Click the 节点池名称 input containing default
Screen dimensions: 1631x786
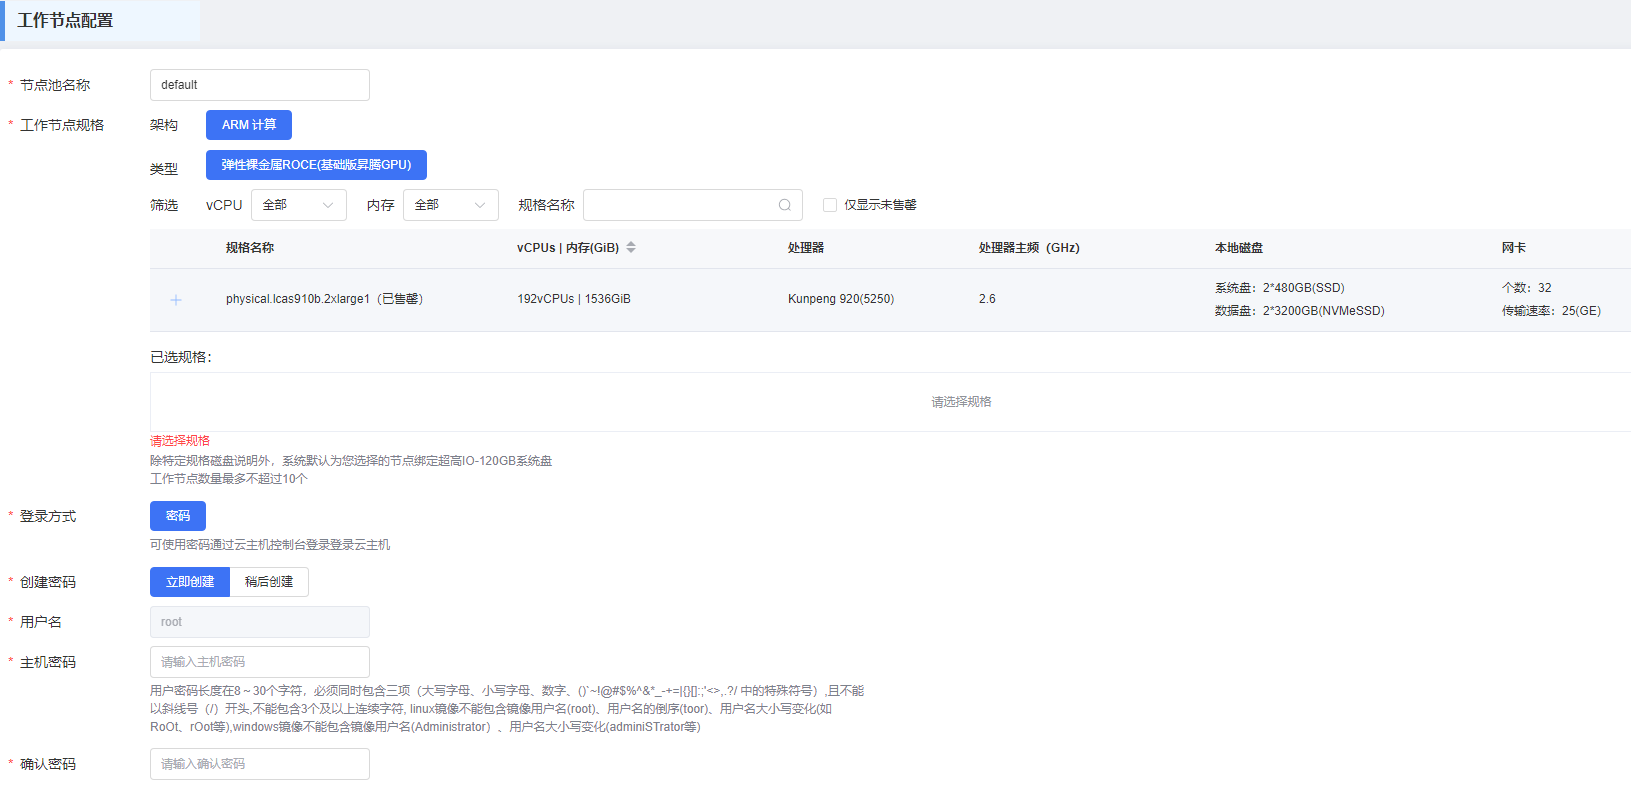pyautogui.click(x=260, y=85)
